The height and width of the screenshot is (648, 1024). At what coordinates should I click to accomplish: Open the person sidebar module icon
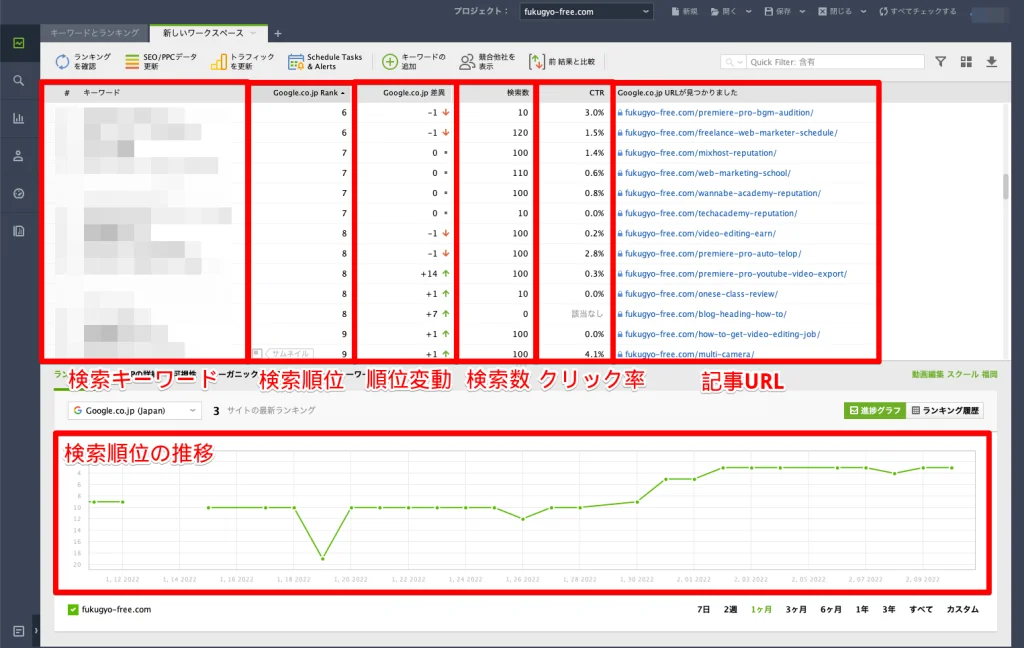19,156
